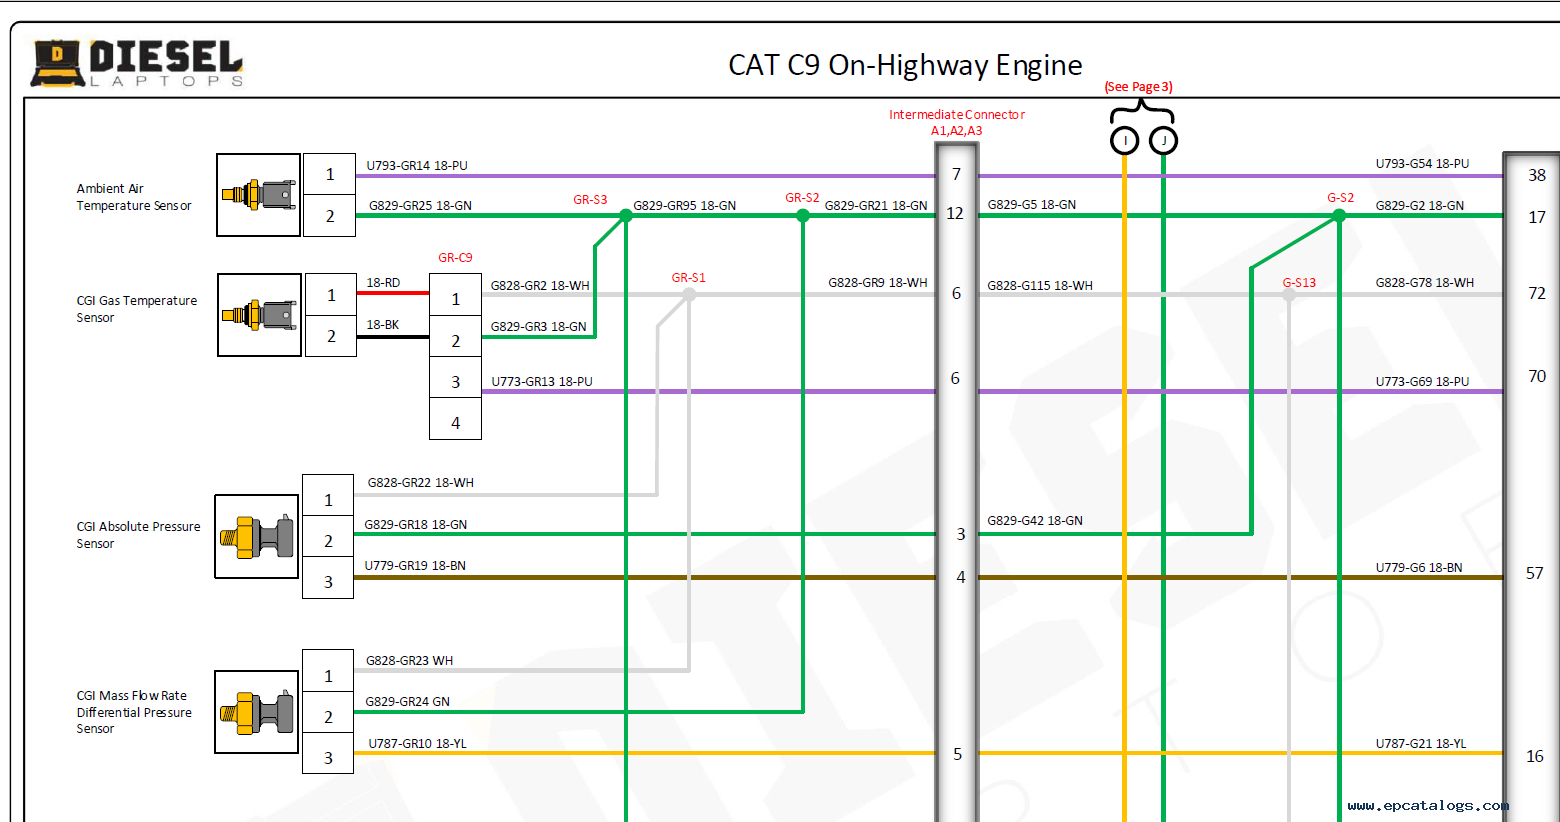Click wire label U787-GR10 18-YL

[417, 744]
